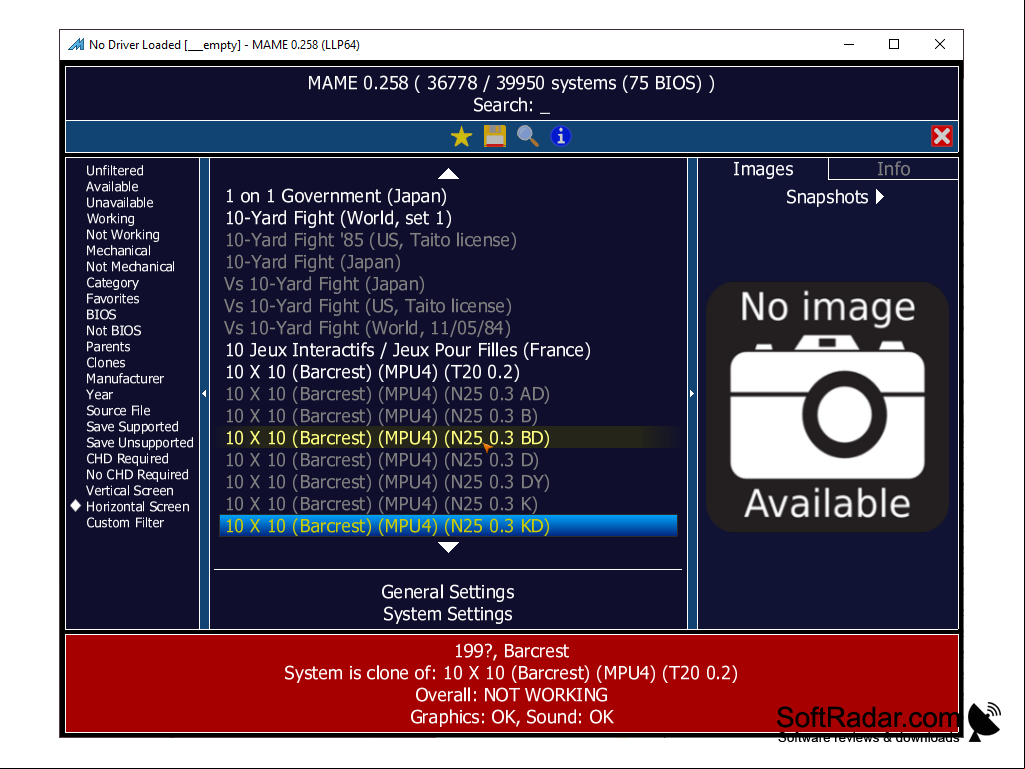Select the Not Mechanical filter
1025x769 pixels.
(130, 267)
